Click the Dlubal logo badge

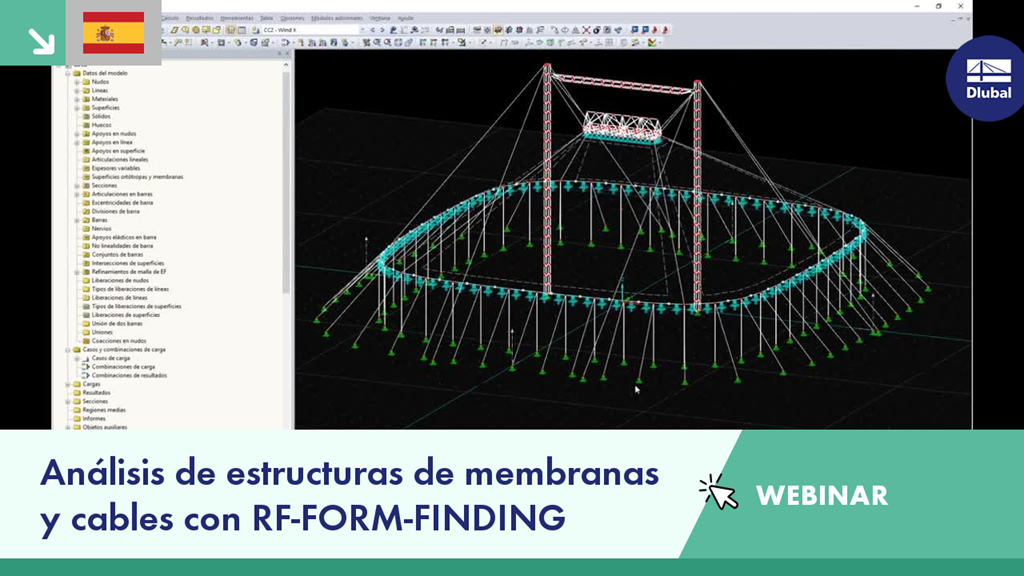tap(988, 78)
